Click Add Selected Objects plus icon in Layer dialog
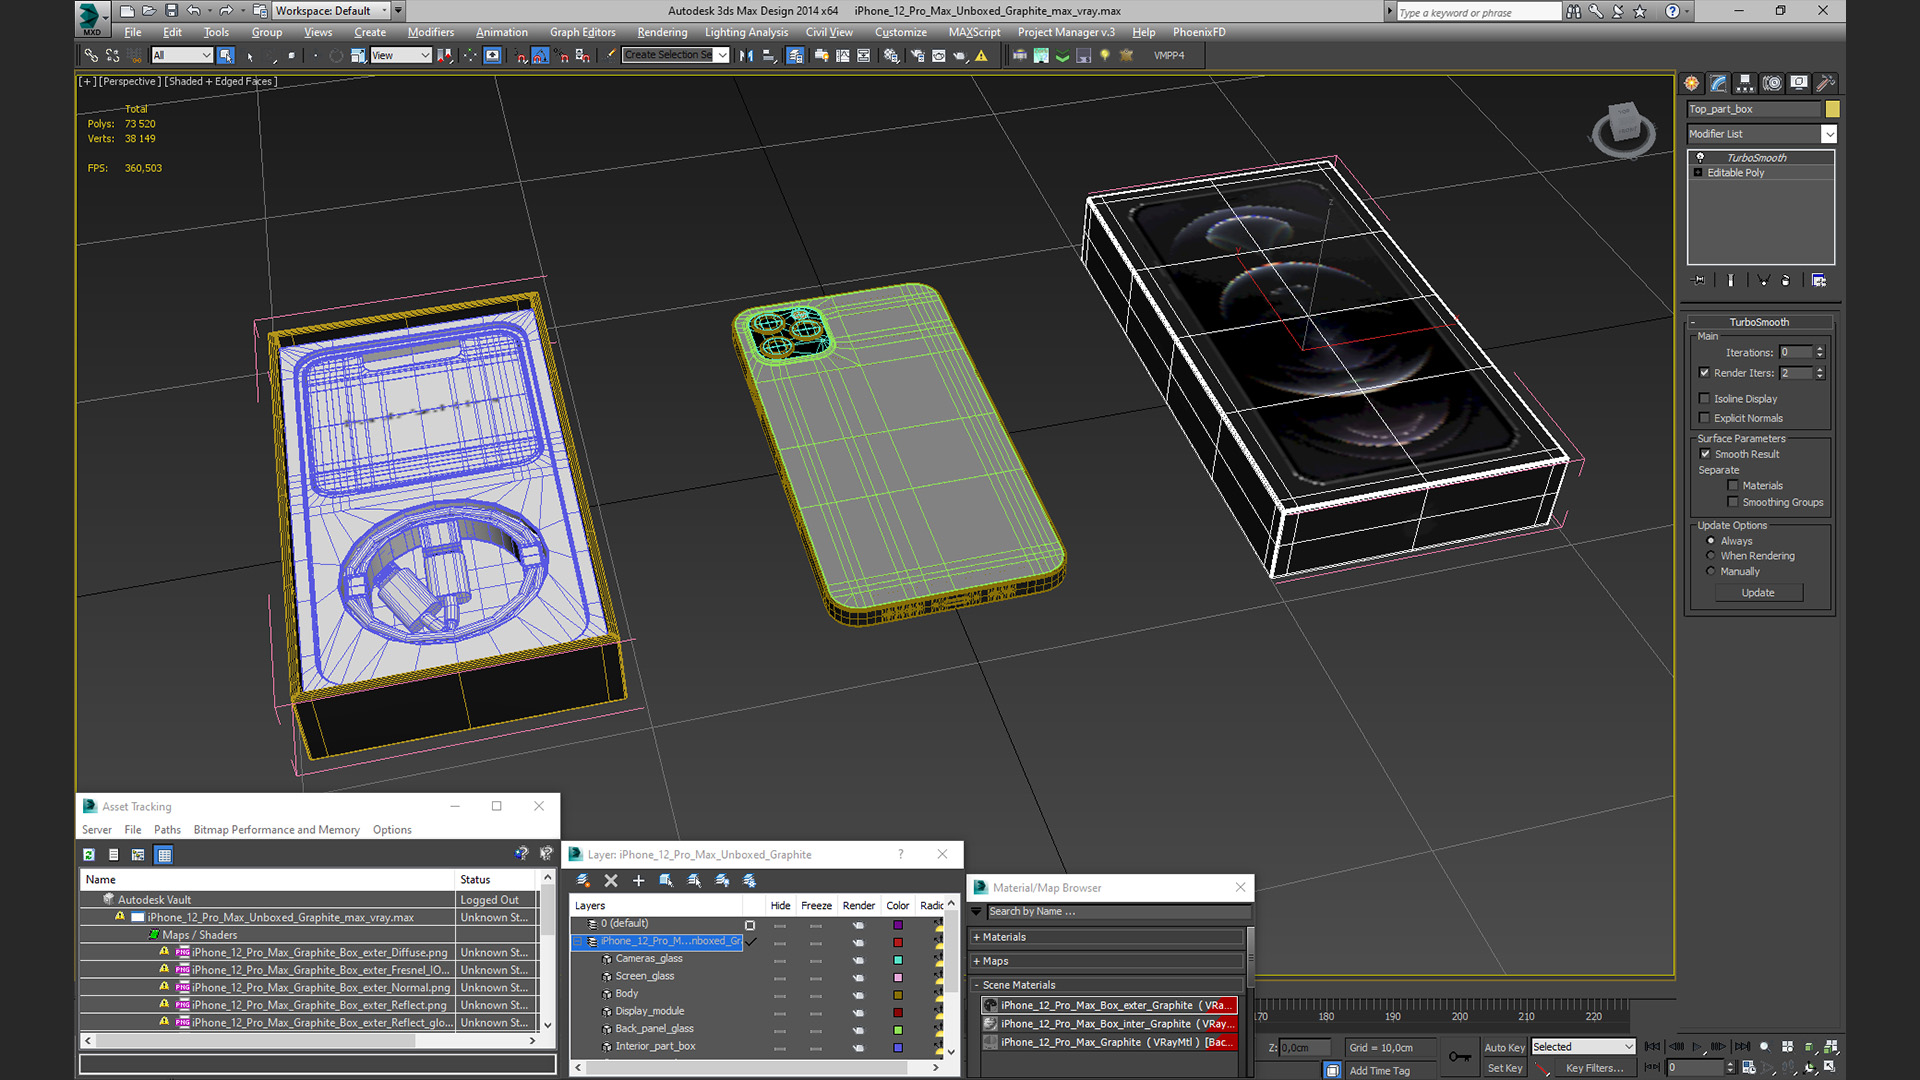Screen dimensions: 1920x1080 [x=639, y=881]
